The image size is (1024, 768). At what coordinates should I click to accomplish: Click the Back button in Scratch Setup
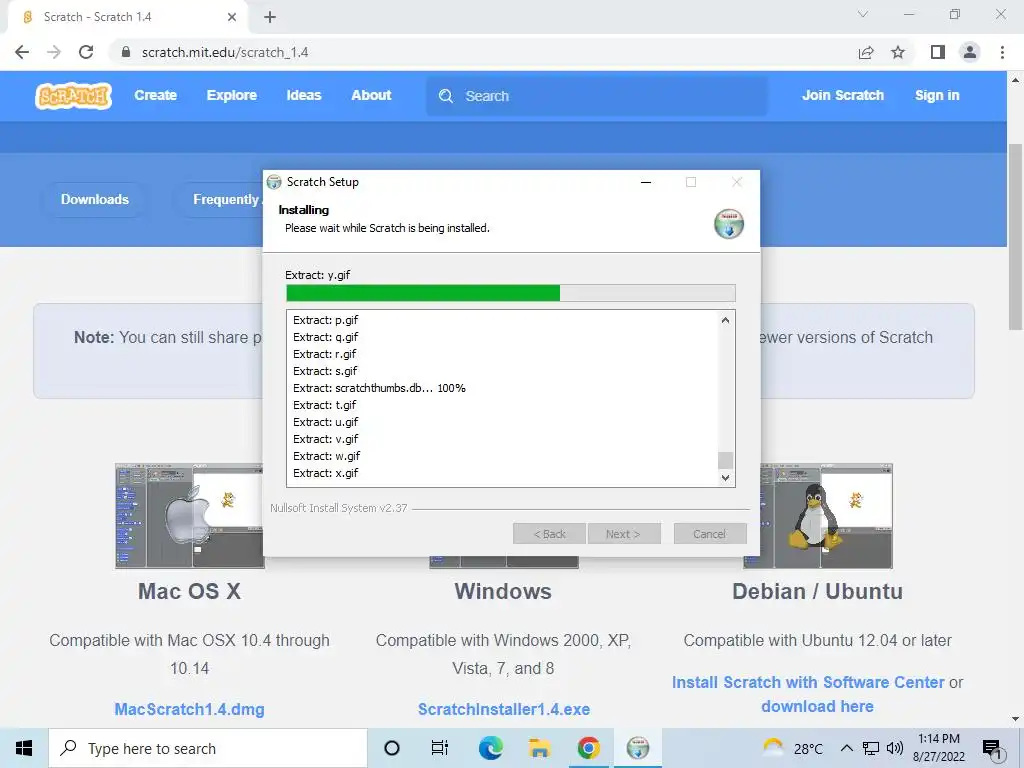(550, 534)
